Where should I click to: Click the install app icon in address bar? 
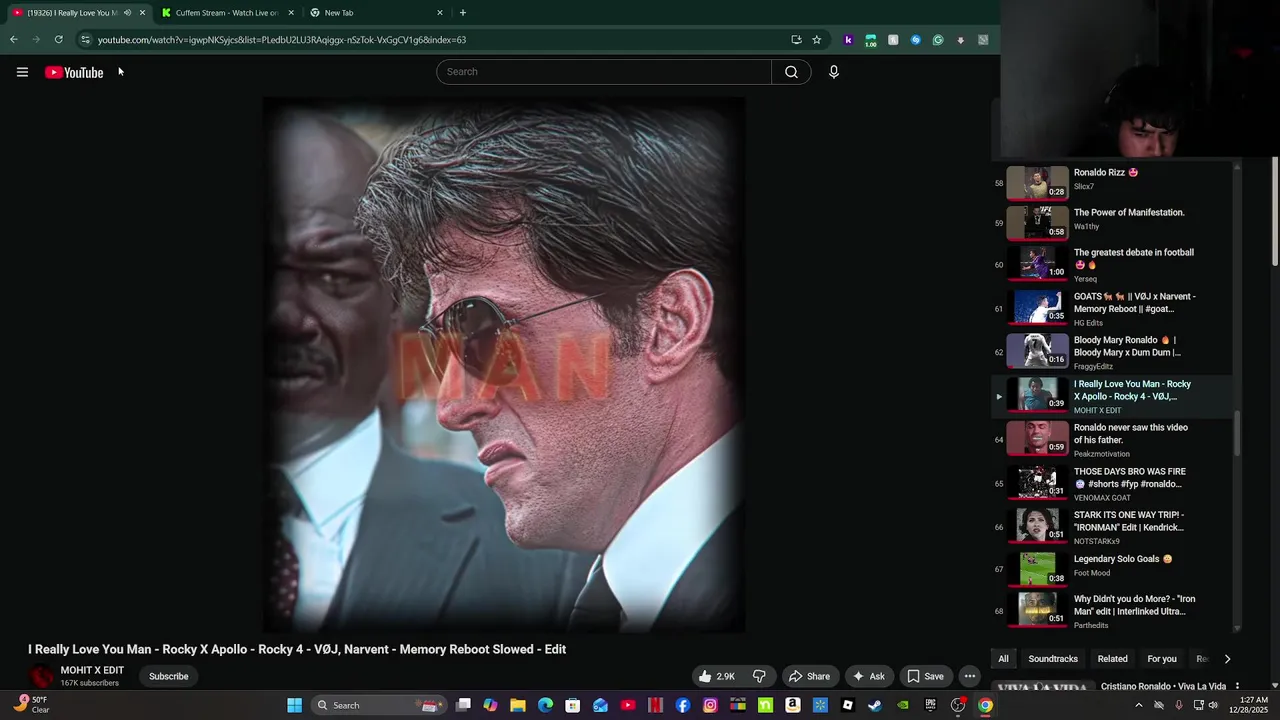click(796, 40)
